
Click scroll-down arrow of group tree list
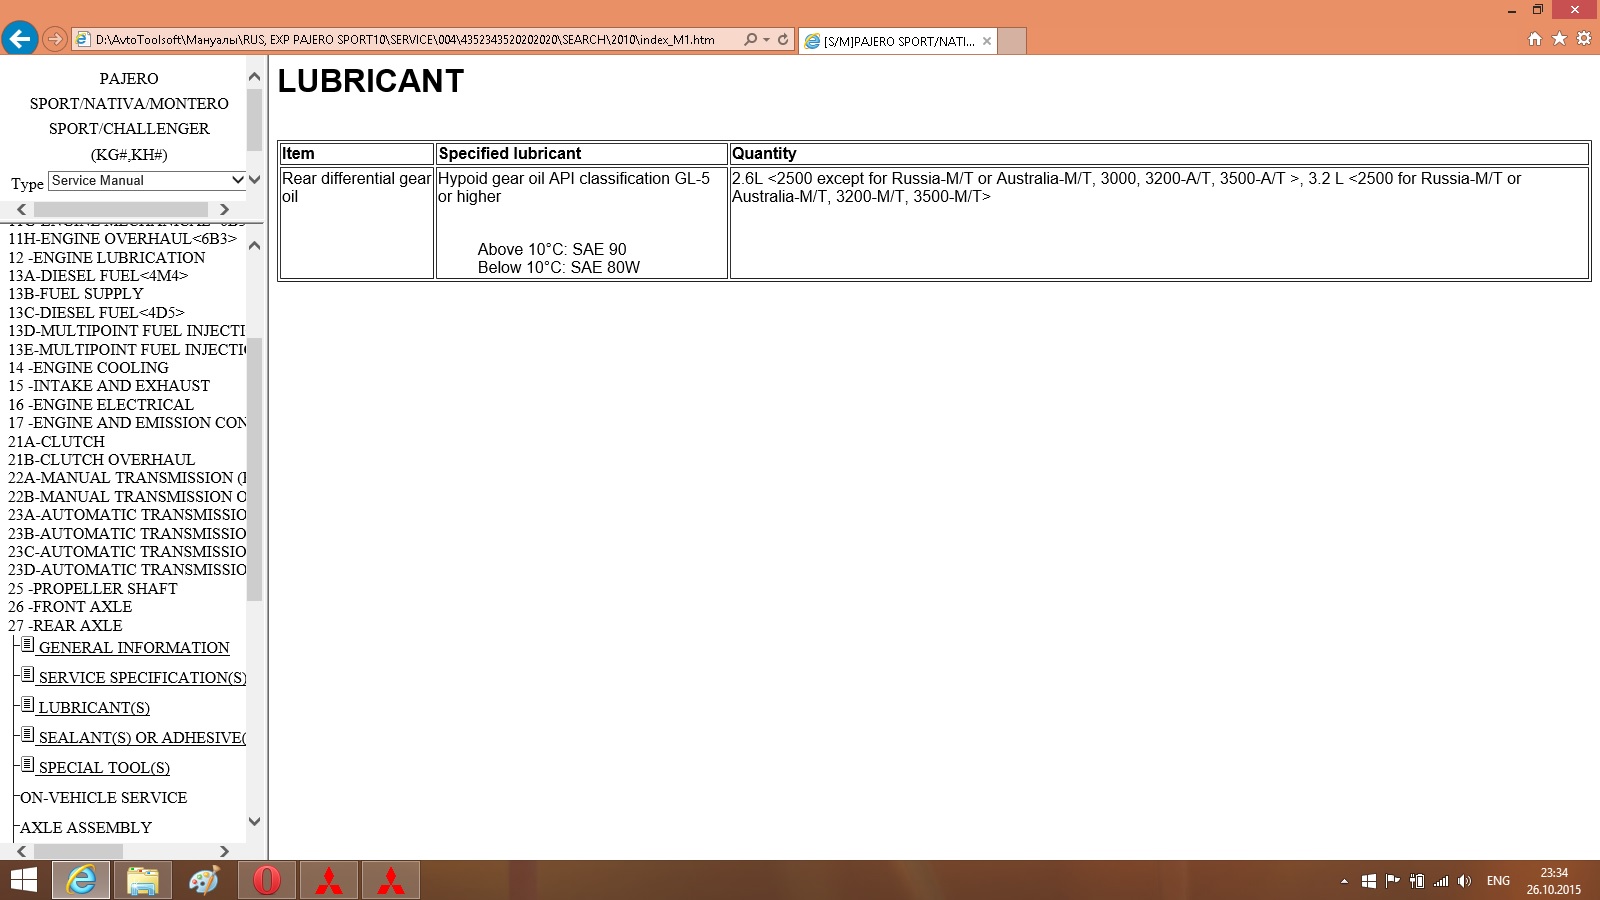point(254,822)
